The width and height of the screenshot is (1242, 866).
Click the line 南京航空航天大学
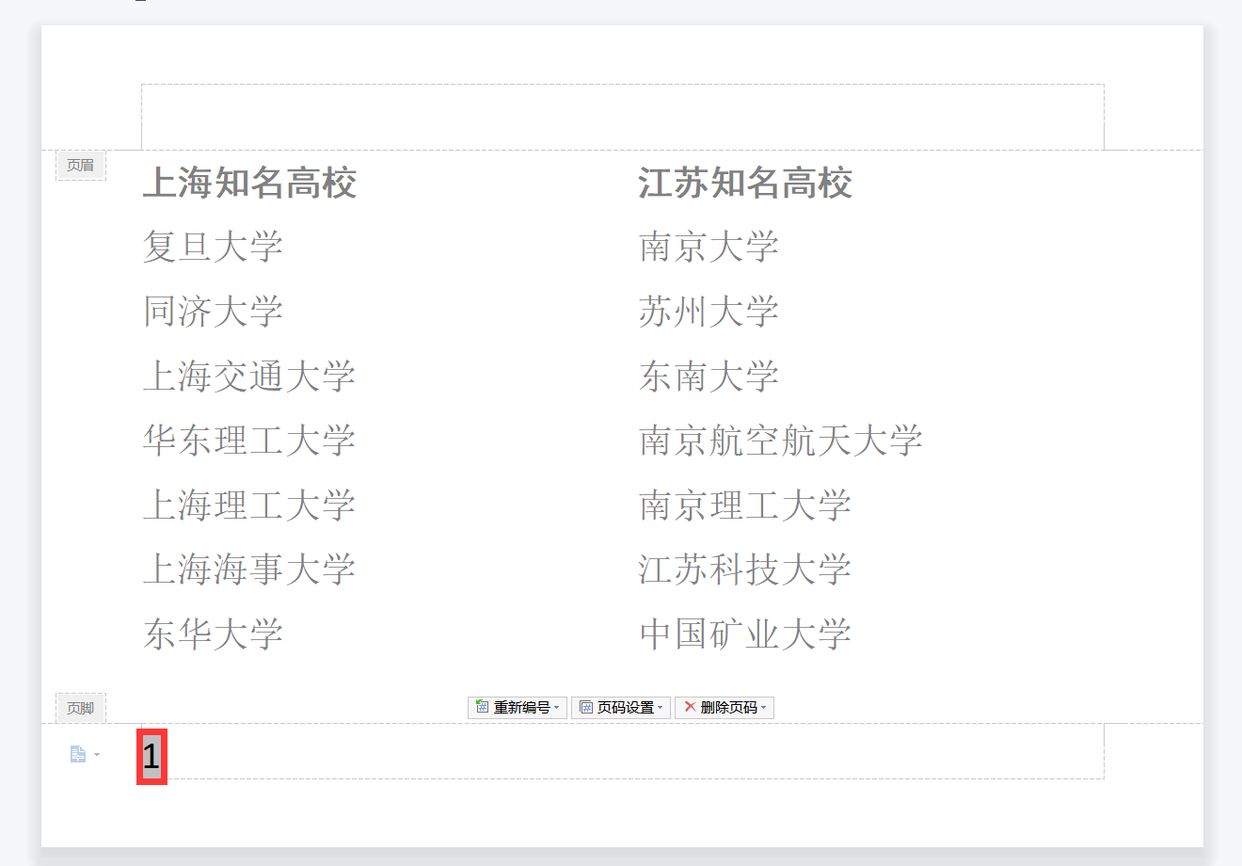[781, 441]
